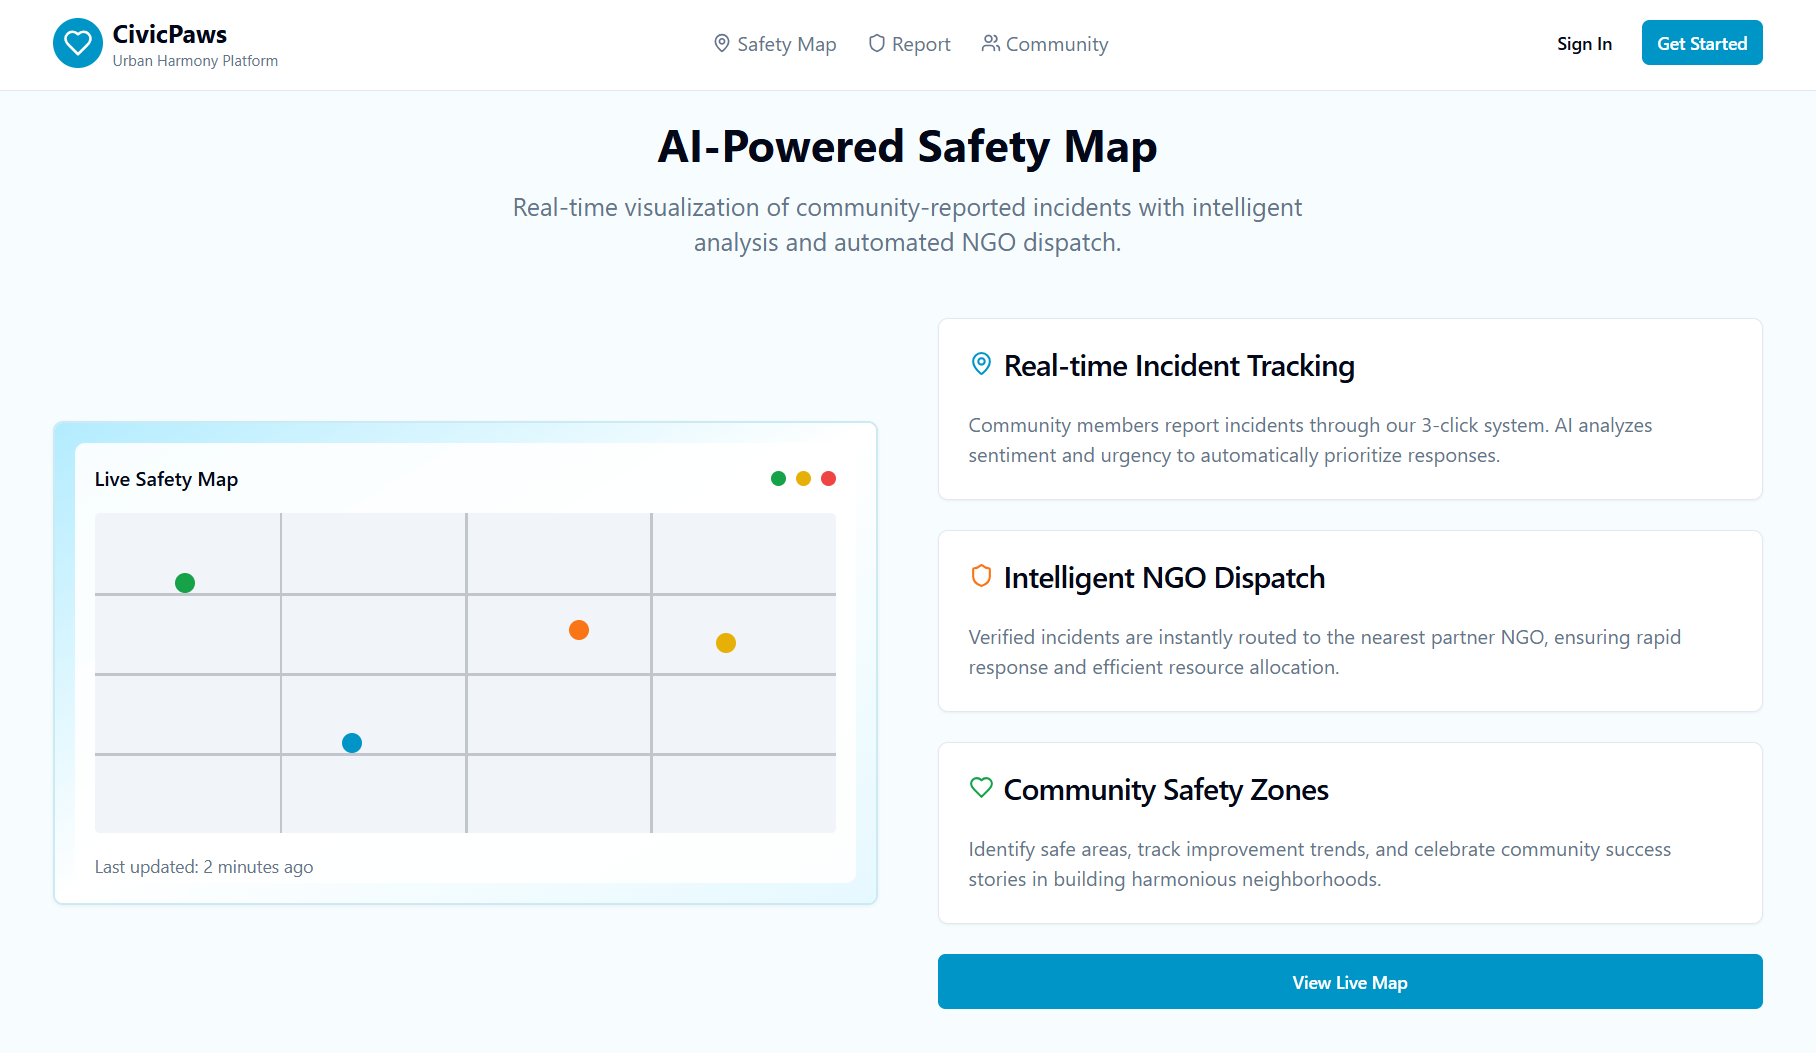This screenshot has width=1816, height=1053.
Task: Click the CivicPaws heart logo icon
Action: (x=78, y=43)
